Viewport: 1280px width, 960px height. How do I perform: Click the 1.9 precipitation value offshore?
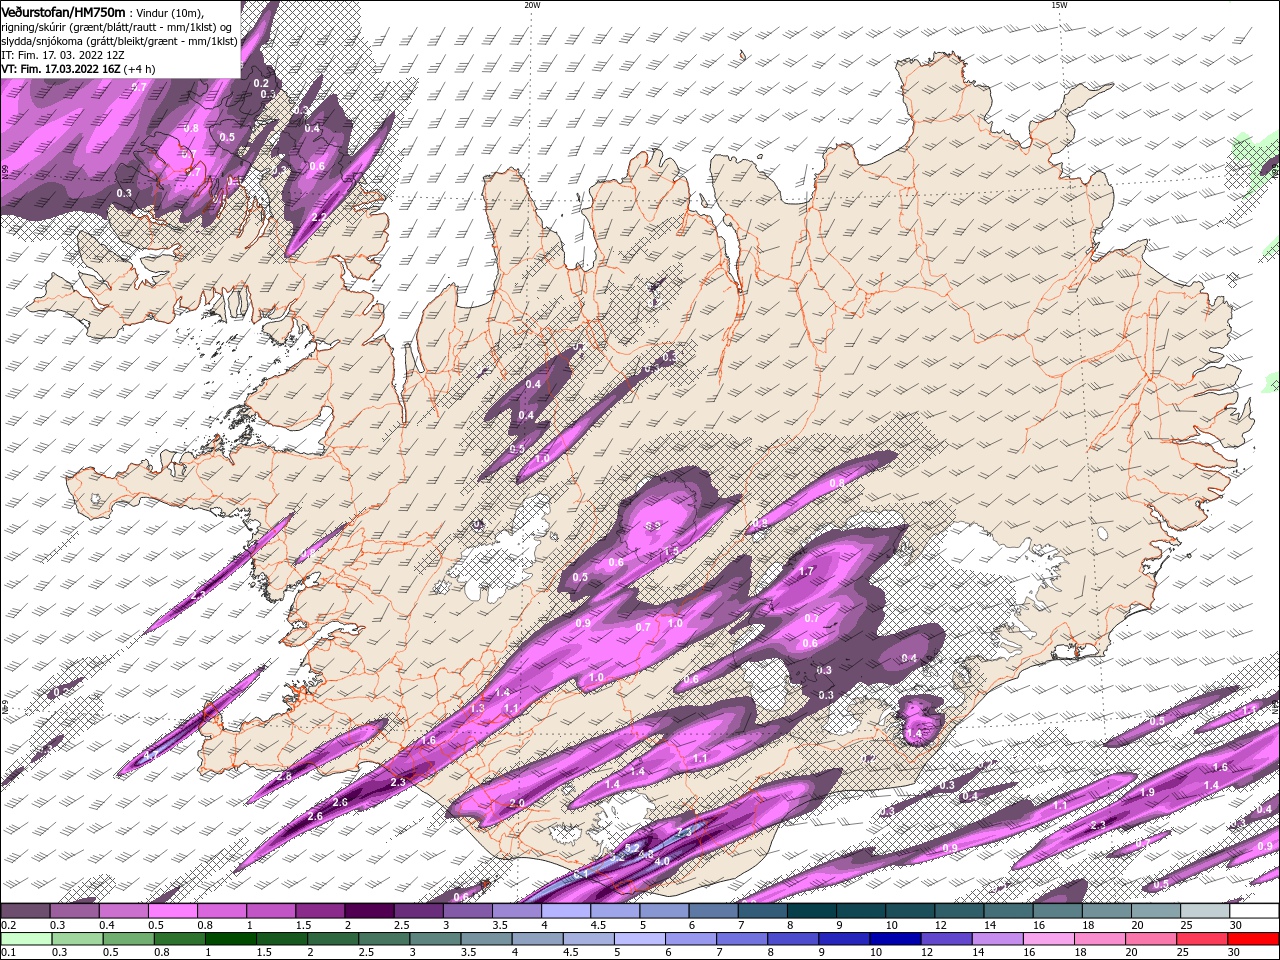1147,792
